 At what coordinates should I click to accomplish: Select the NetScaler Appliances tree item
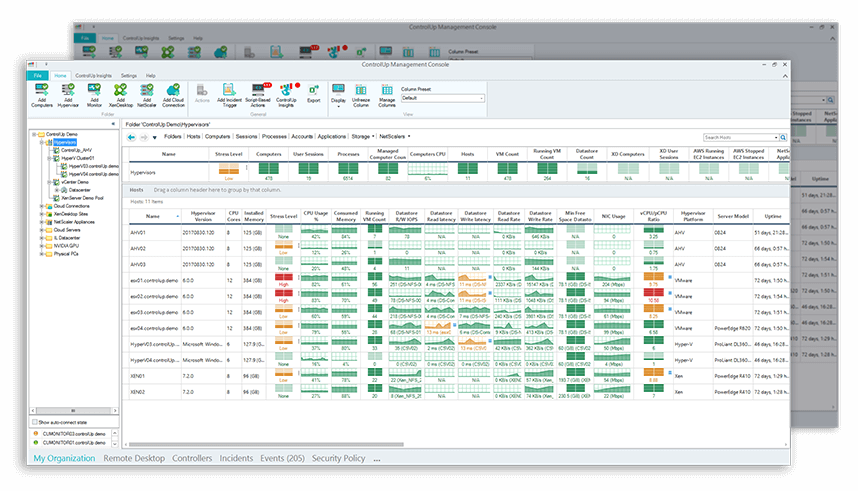pos(74,222)
